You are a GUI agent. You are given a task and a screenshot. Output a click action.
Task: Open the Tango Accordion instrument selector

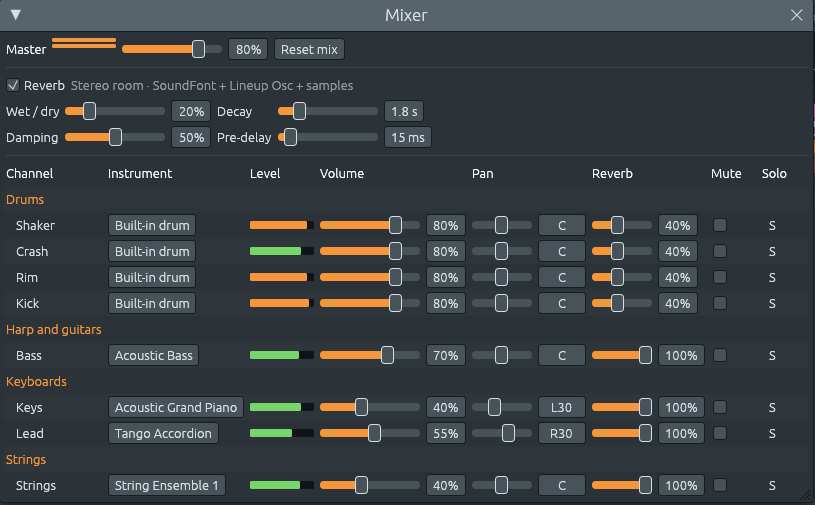pyautogui.click(x=163, y=433)
